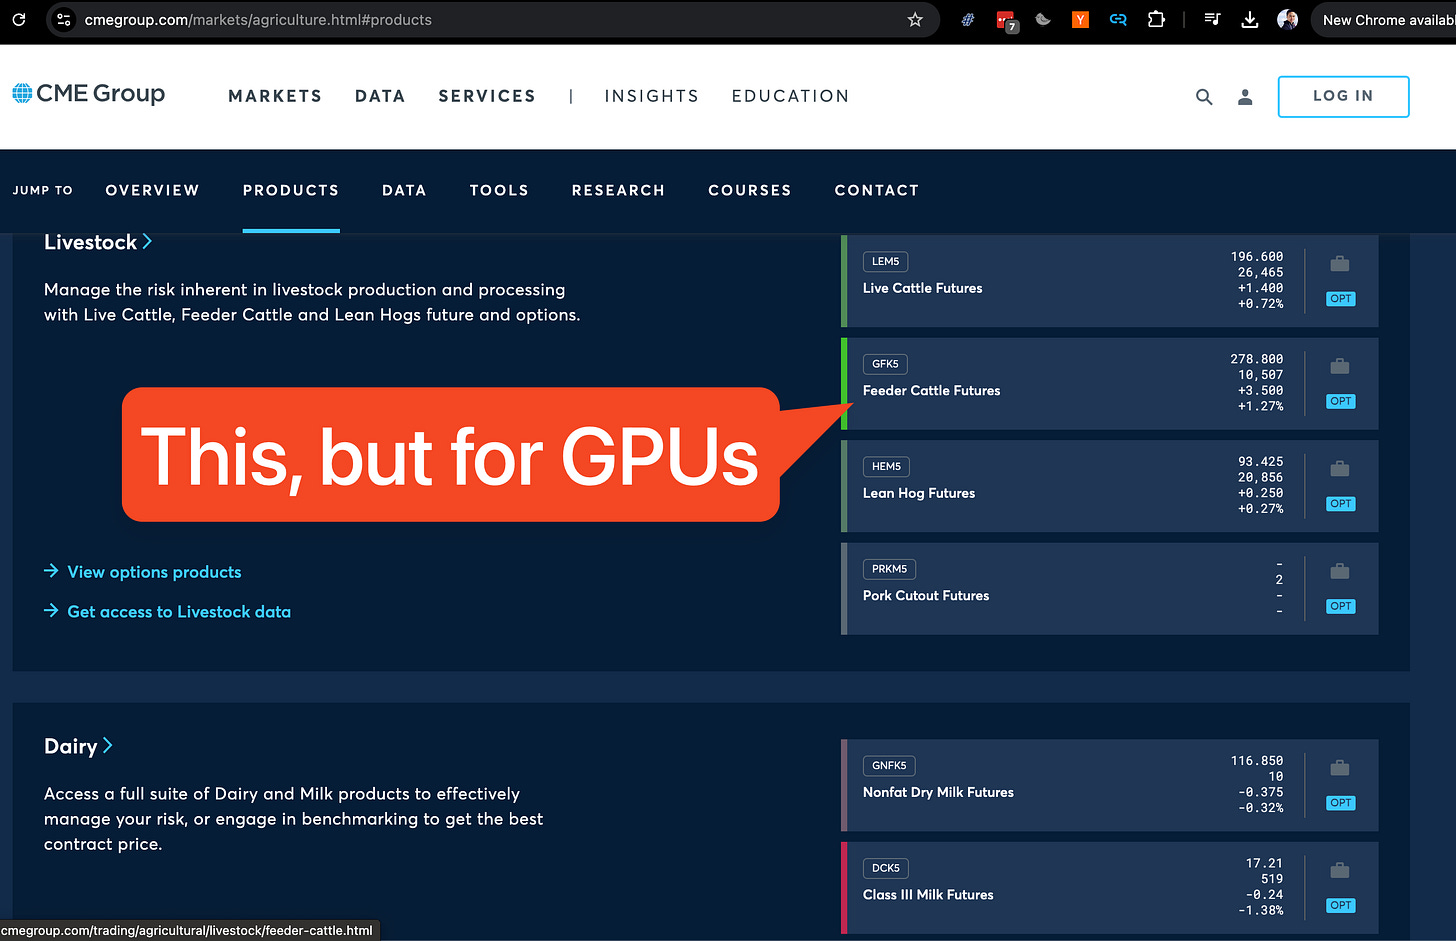Open Lean Hog Futures product
This screenshot has width=1456, height=941.
point(919,493)
